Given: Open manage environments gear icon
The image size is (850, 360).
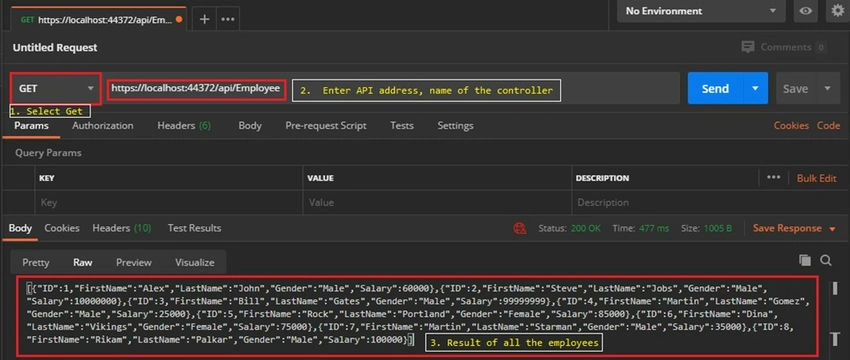Looking at the screenshot, I should [838, 11].
